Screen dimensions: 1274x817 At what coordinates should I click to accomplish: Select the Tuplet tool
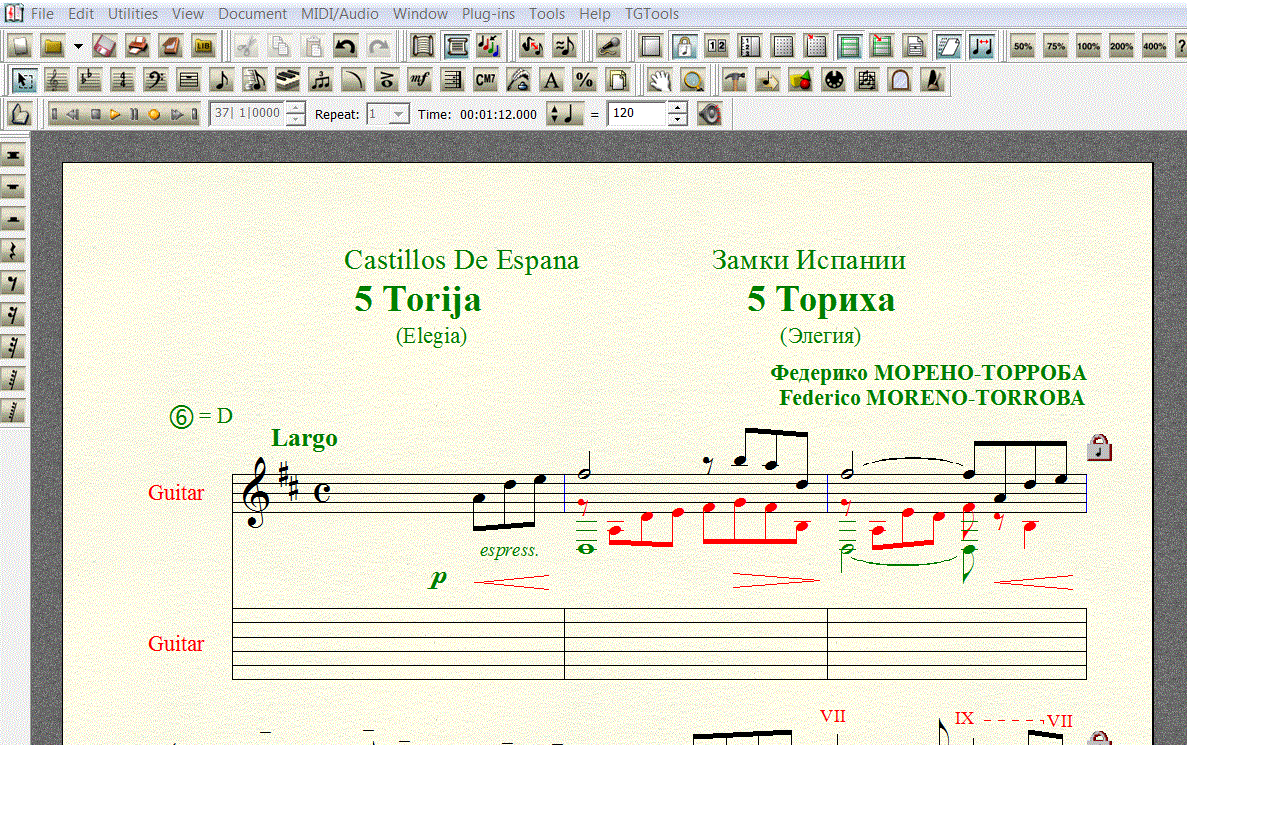pos(320,81)
